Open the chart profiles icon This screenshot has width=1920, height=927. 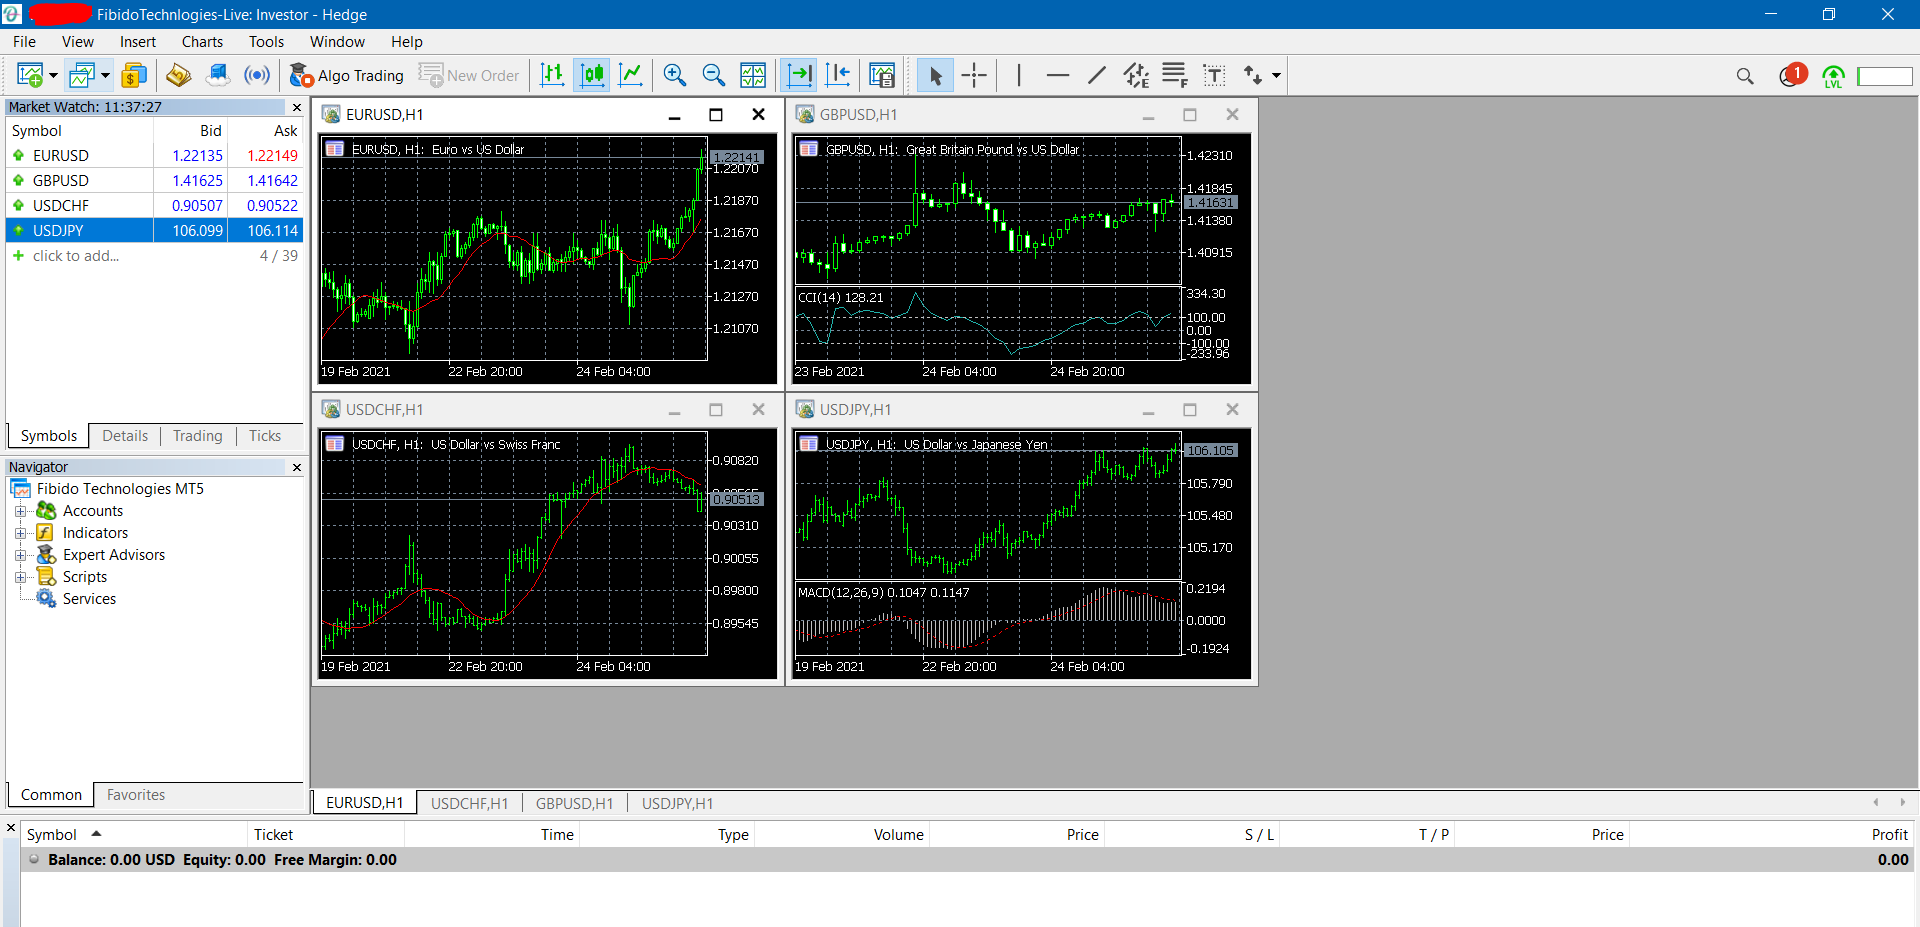pos(81,75)
